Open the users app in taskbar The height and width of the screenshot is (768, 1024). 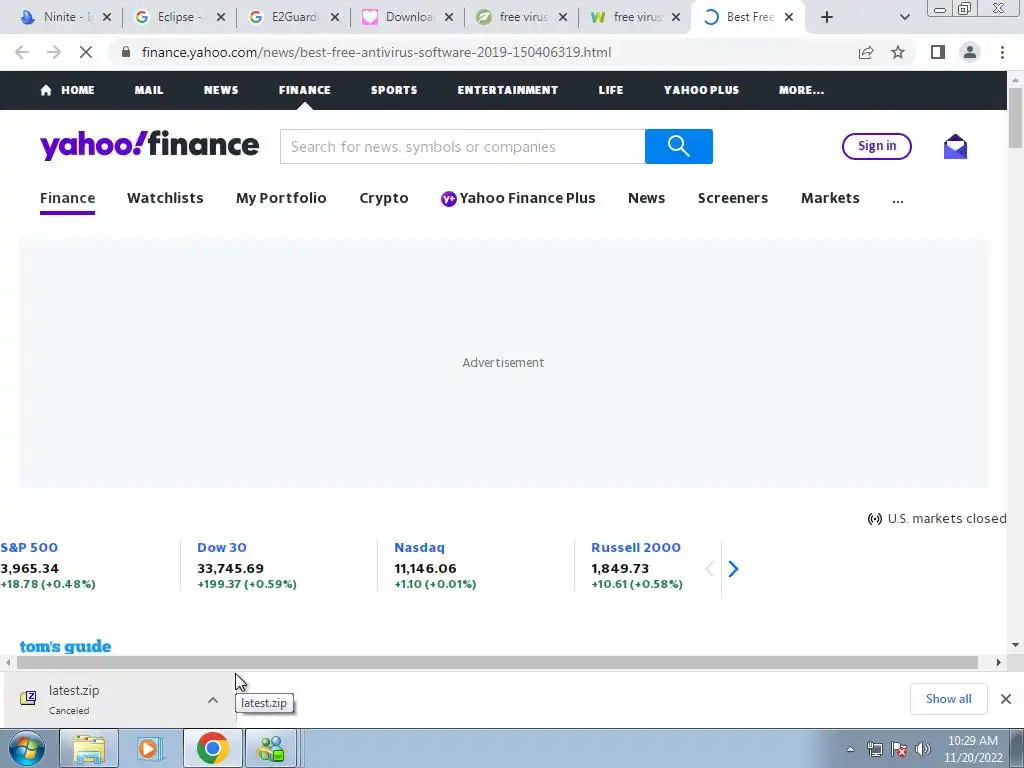coord(272,748)
